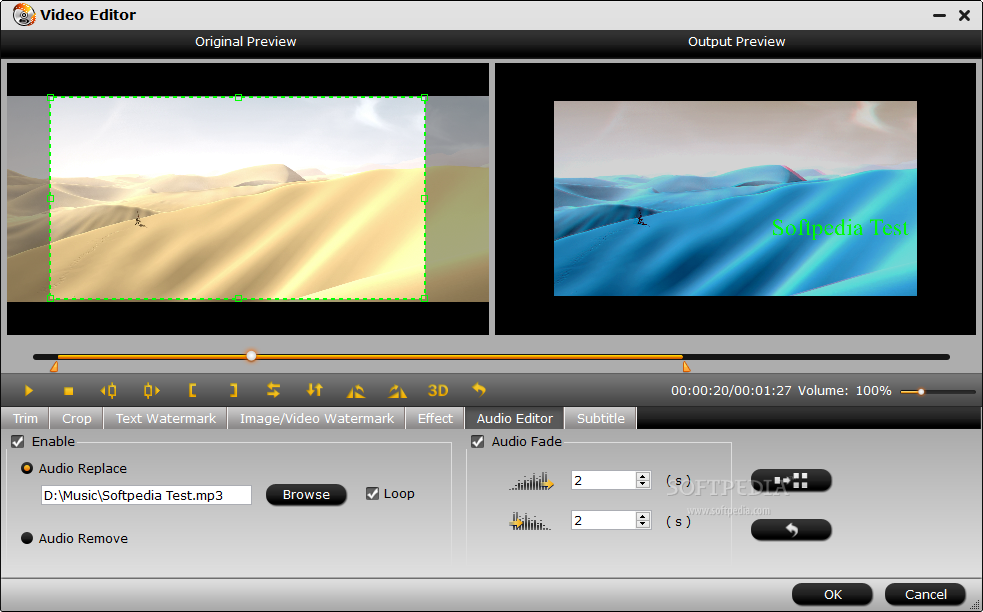Step to the next frame
This screenshot has height=612, width=983.
(x=151, y=391)
